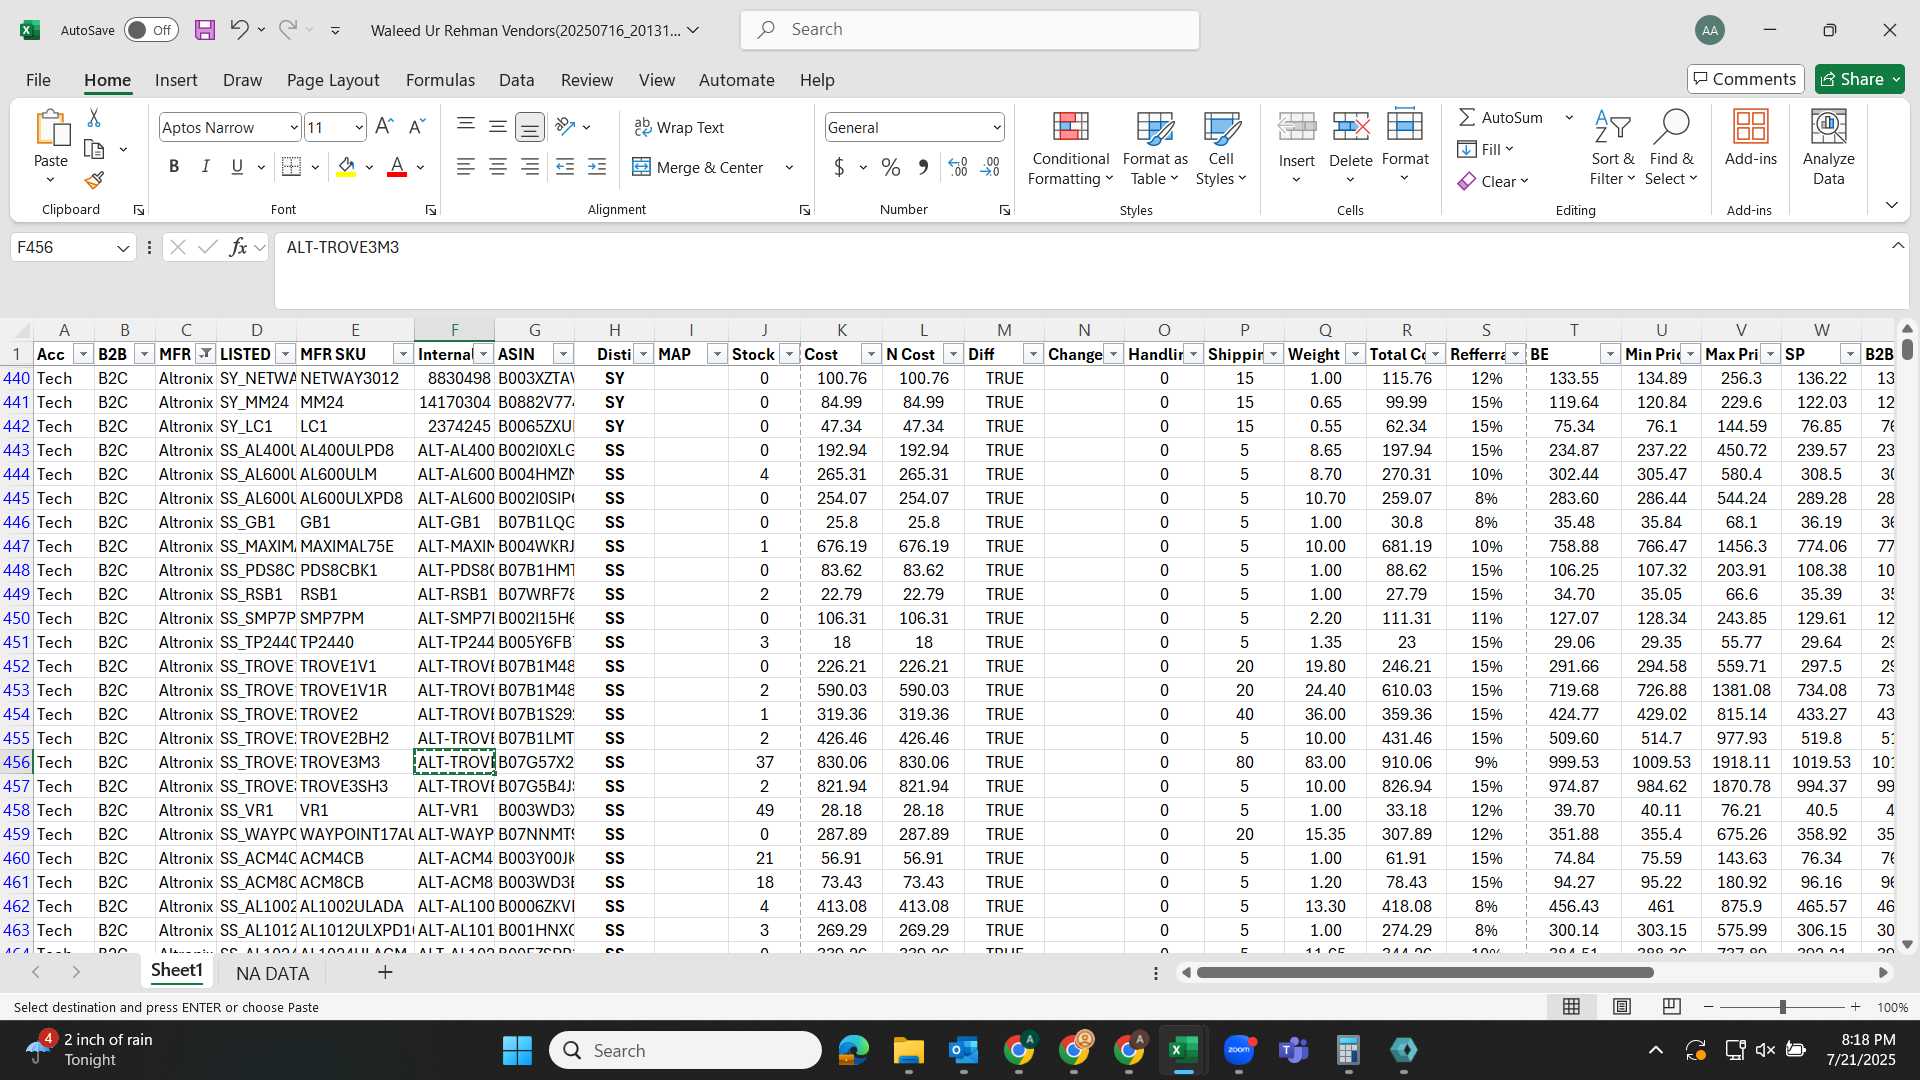Open Conditional Formatting icon
Screen dimensions: 1920x1080
point(1070,127)
